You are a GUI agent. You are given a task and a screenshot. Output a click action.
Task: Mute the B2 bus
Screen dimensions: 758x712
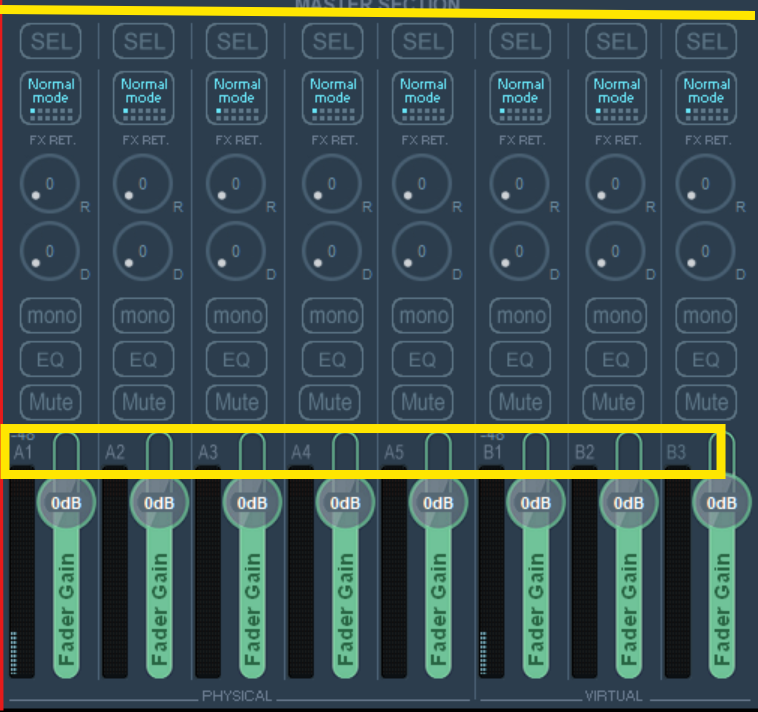[x=615, y=402]
